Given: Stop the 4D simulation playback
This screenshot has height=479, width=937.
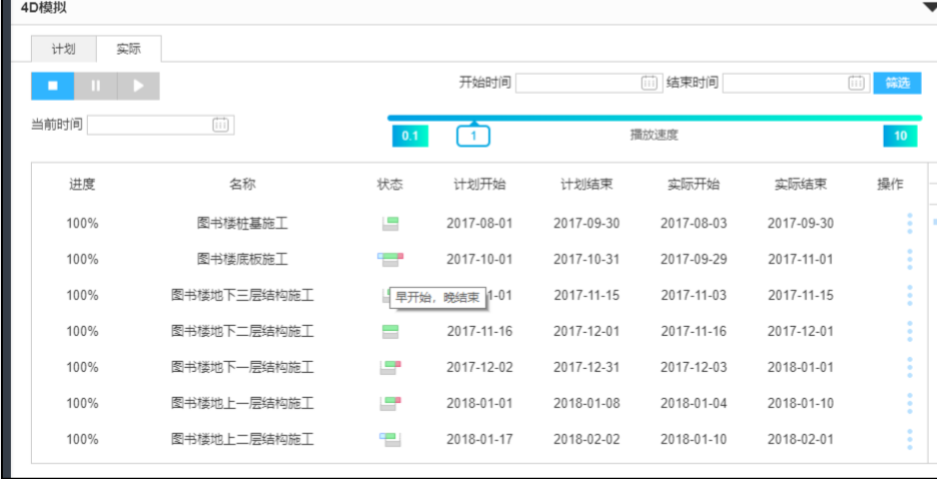Looking at the screenshot, I should coord(53,85).
